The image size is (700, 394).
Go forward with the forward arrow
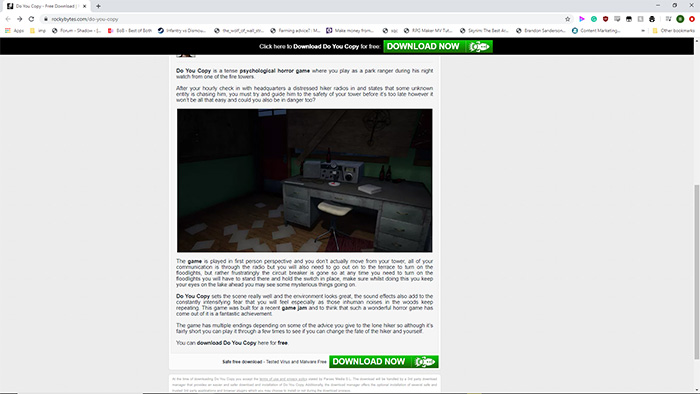[20, 19]
